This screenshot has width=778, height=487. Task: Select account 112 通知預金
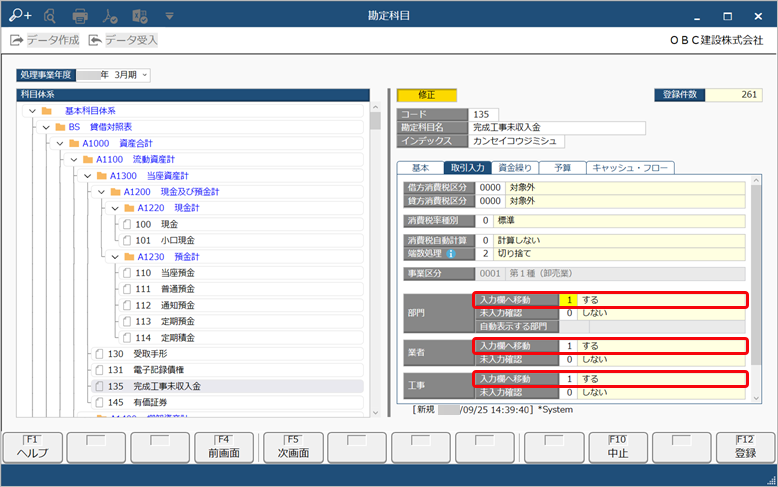click(x=241, y=305)
